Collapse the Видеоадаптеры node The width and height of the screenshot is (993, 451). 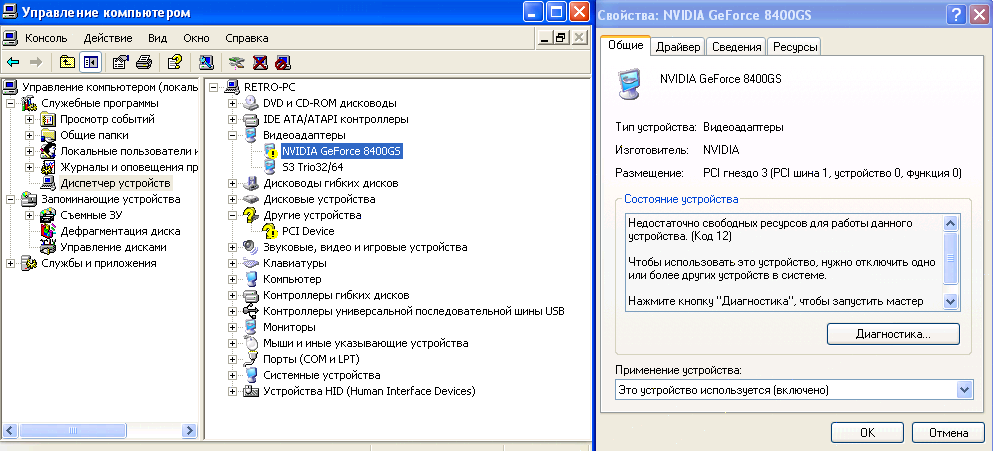(232, 135)
